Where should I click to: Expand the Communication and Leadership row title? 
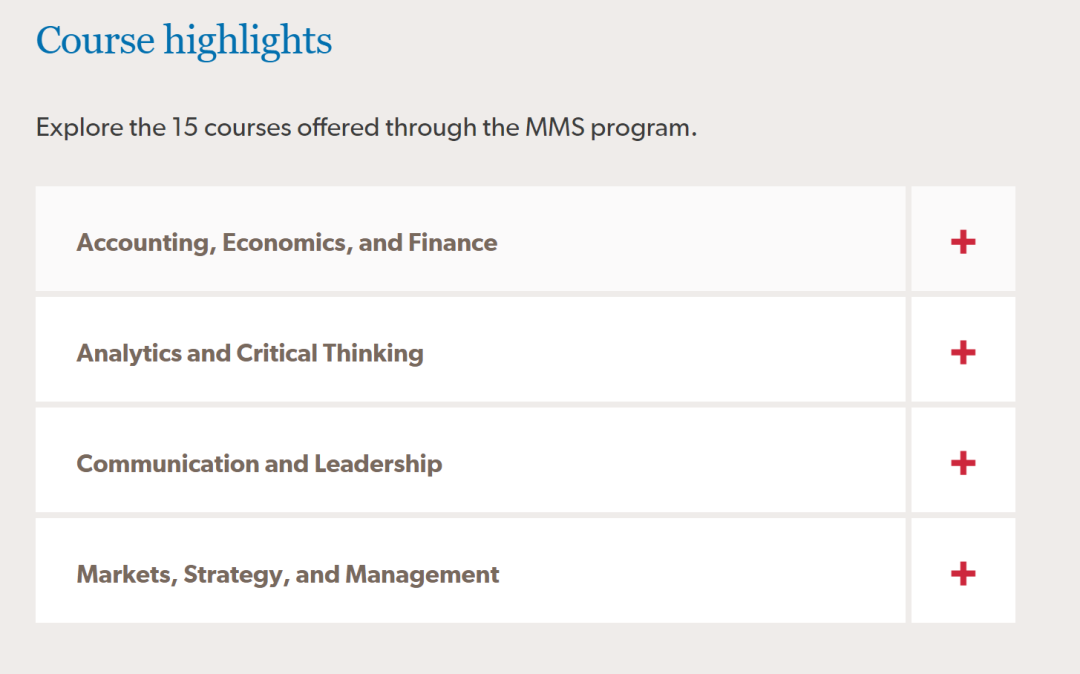click(259, 464)
